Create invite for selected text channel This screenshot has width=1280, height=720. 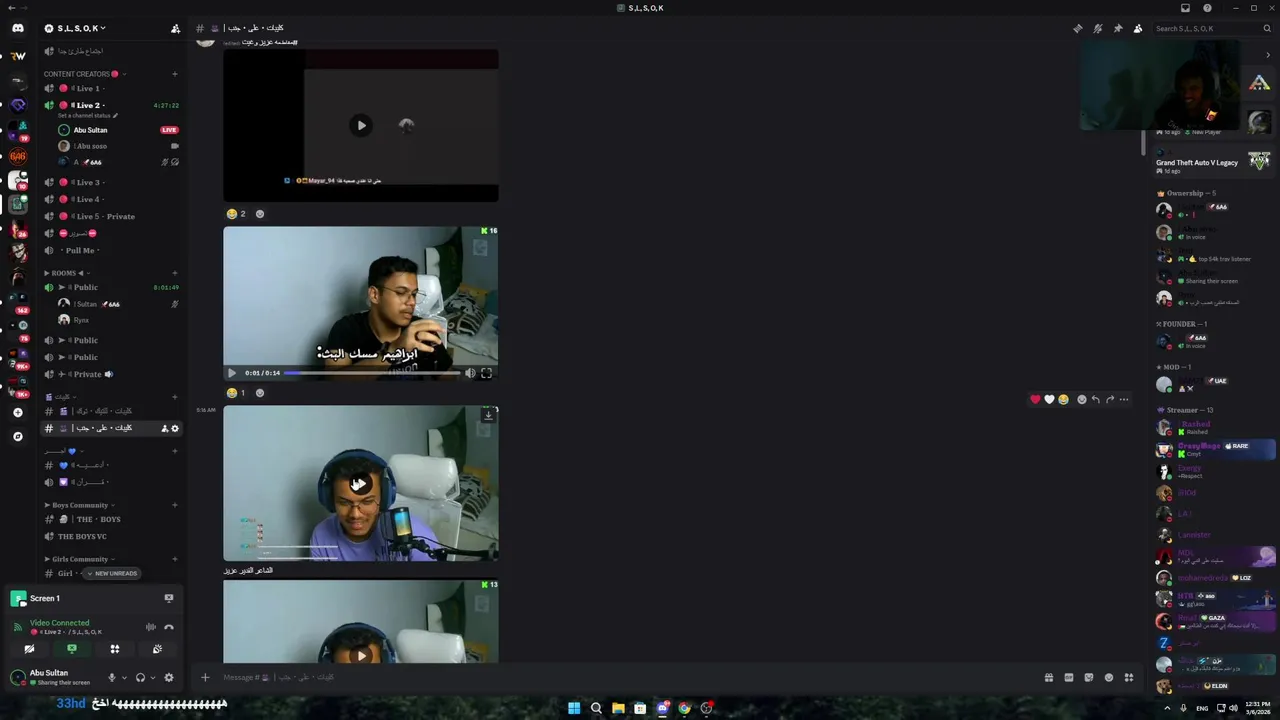164,428
